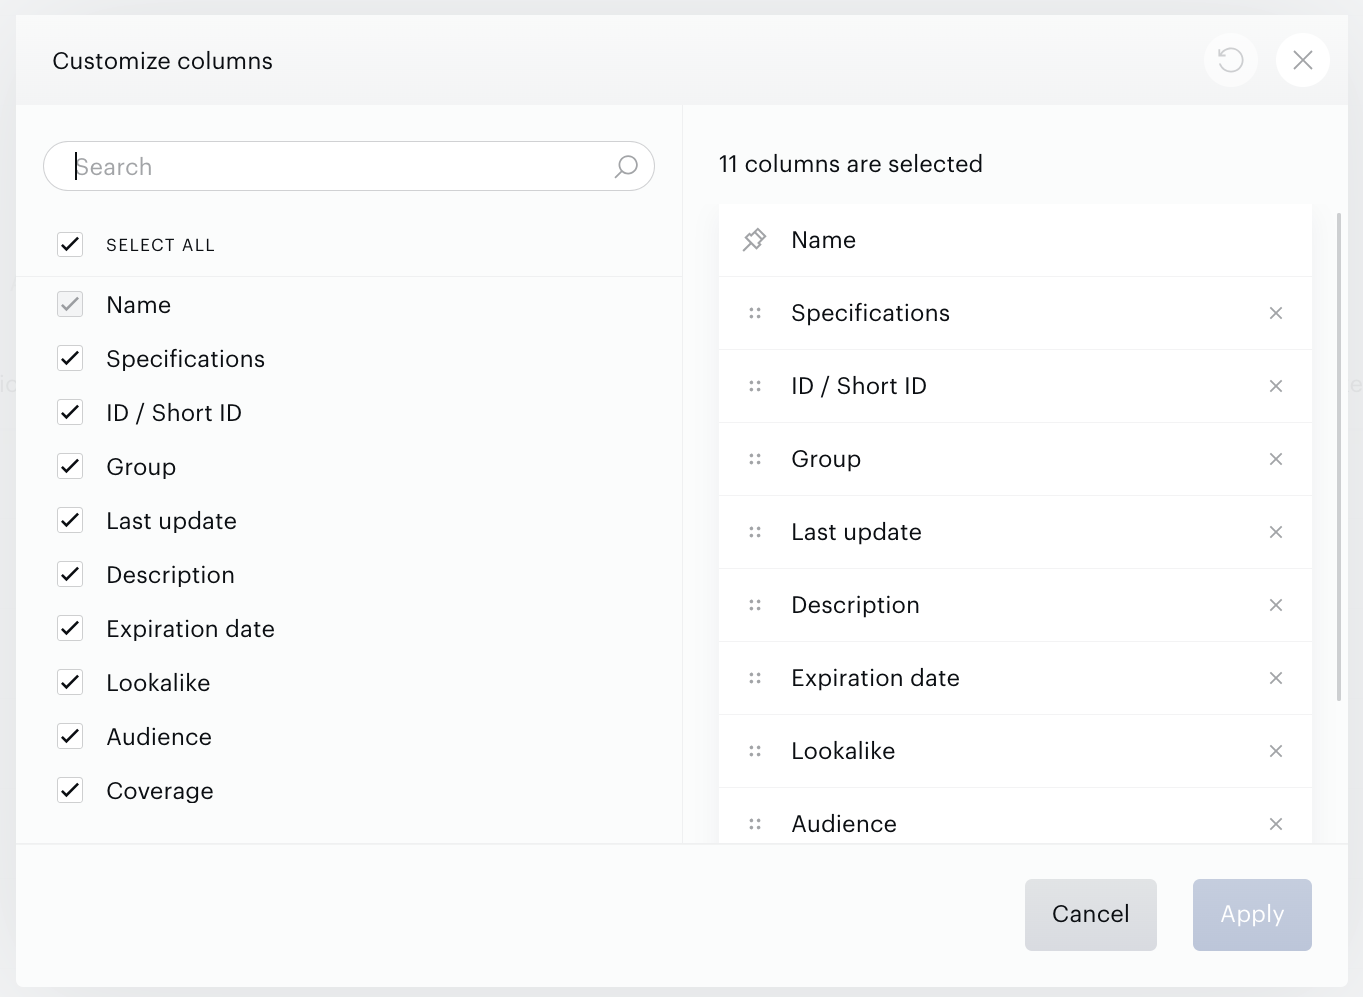The image size is (1363, 997).
Task: Click the disabled Name checkbox
Action: tap(70, 304)
